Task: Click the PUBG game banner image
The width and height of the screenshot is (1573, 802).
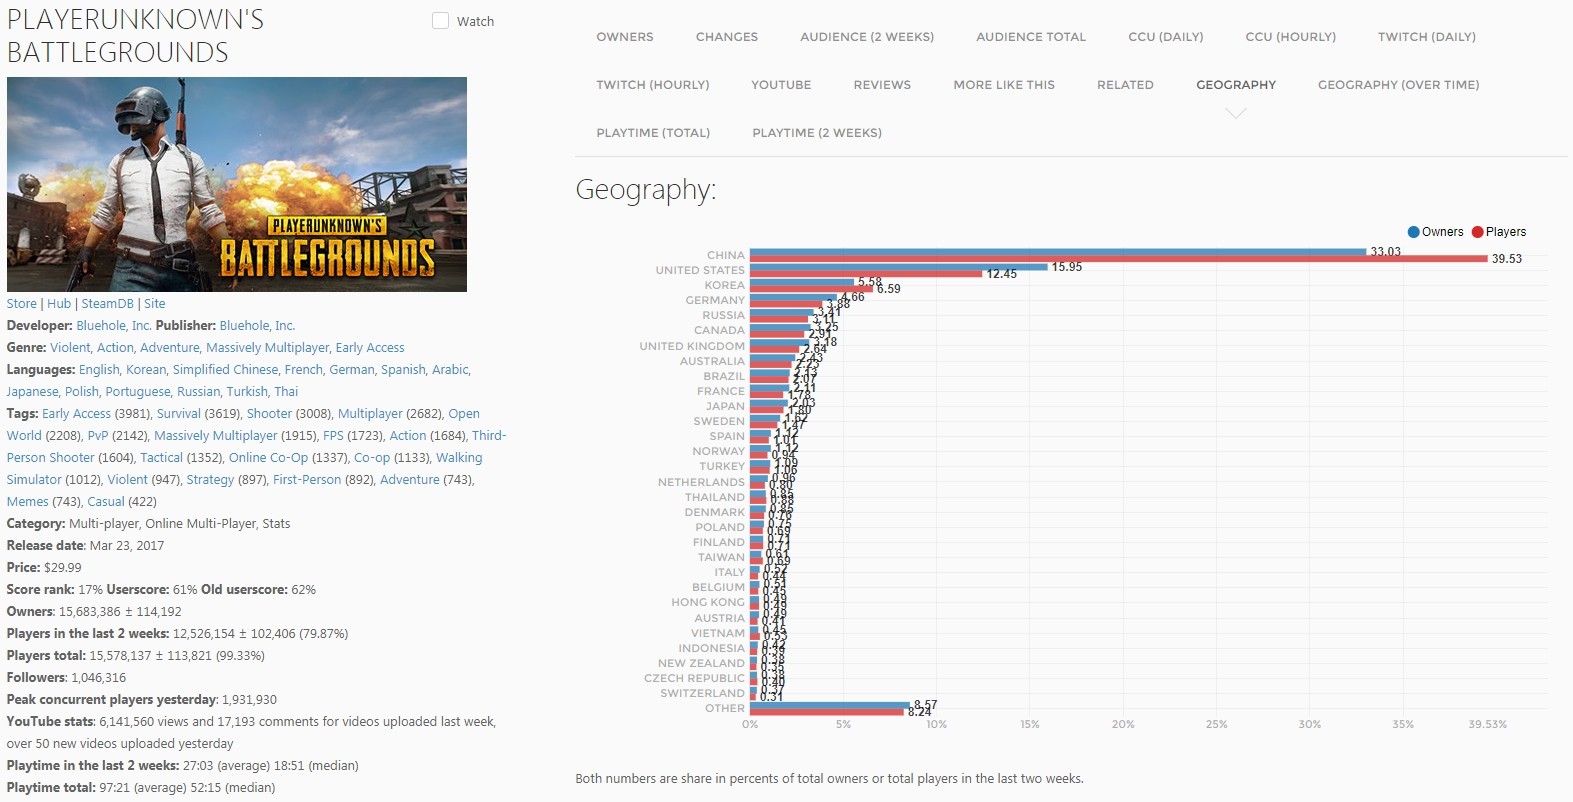Action: point(237,184)
